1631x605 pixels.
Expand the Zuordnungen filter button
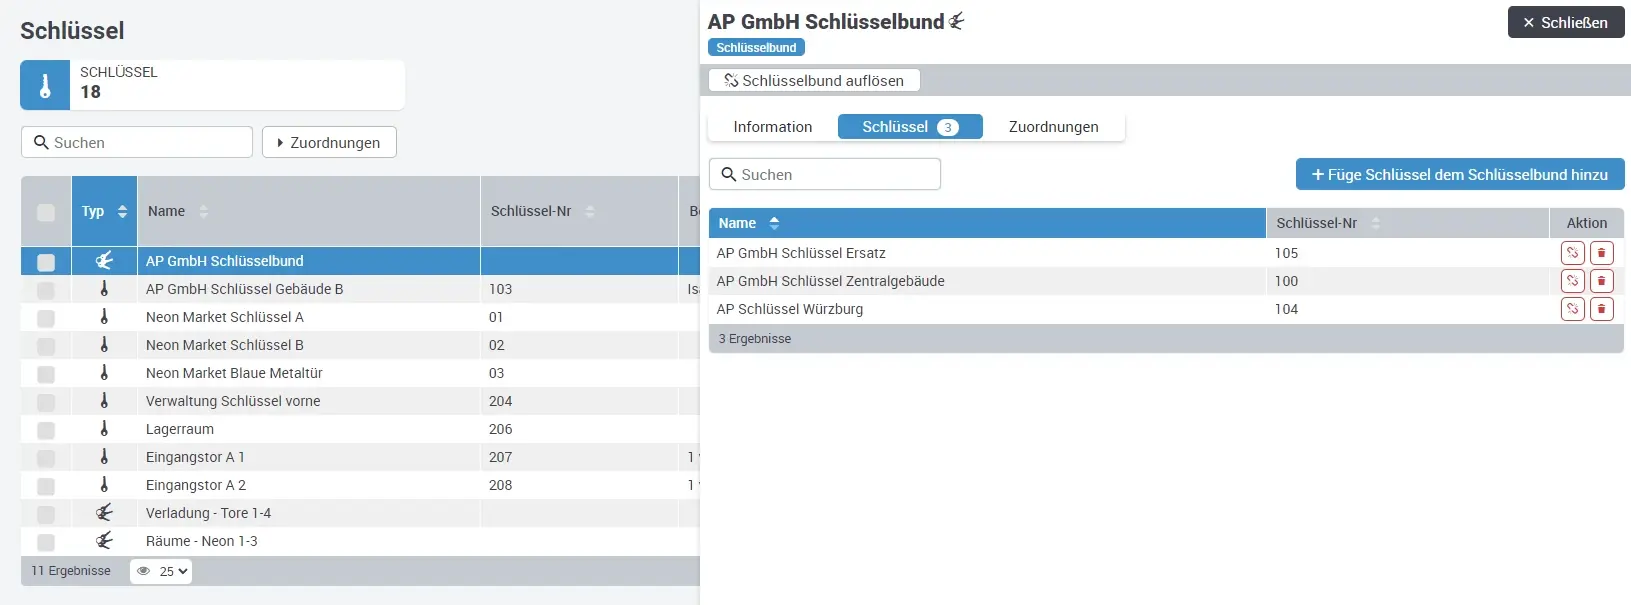point(329,142)
